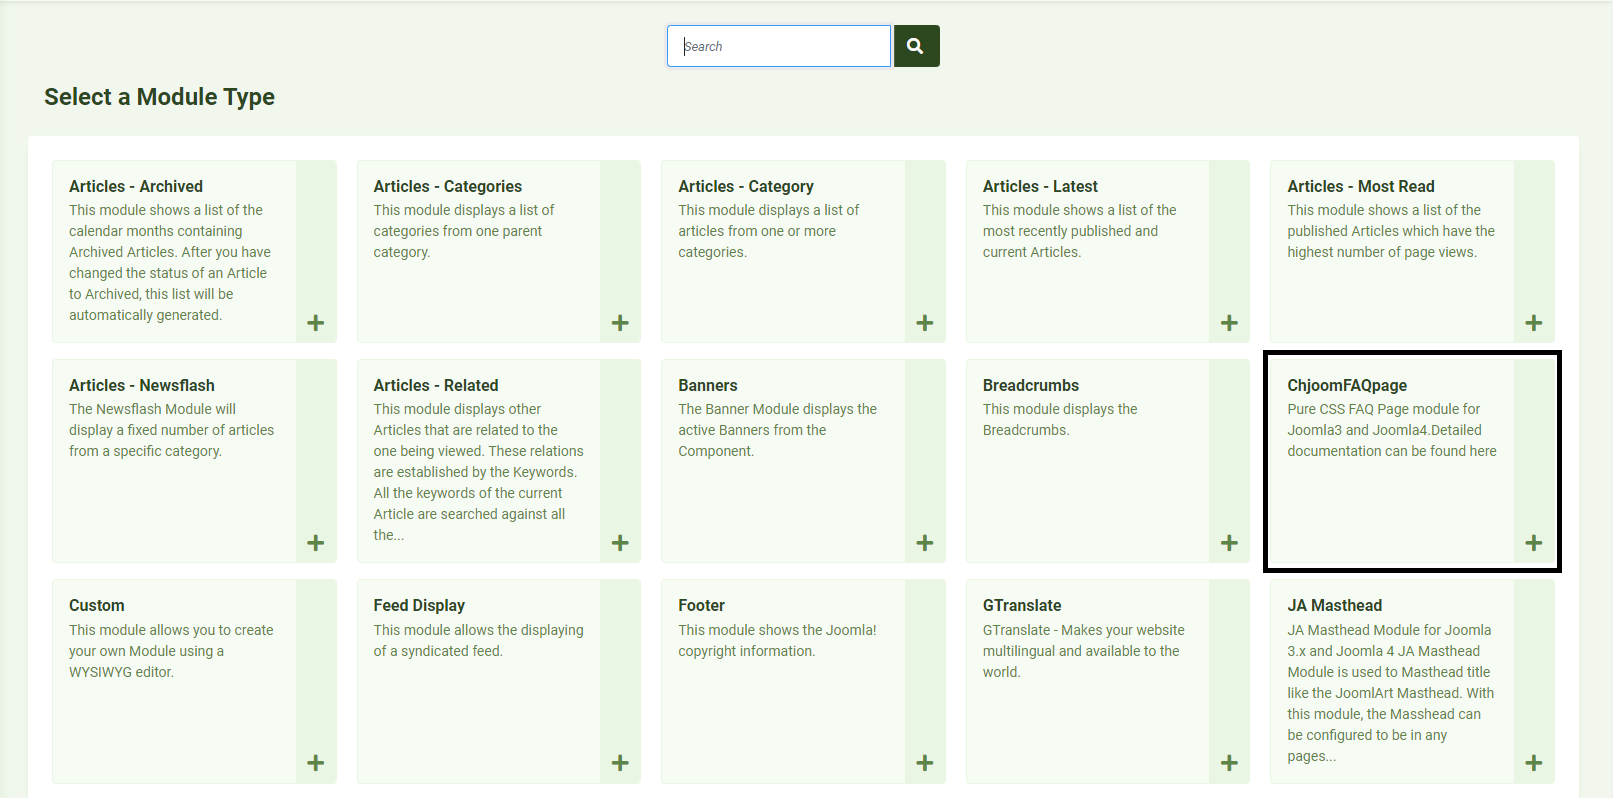The width and height of the screenshot is (1613, 798).
Task: Add the Articles - Categories module via plus icon
Action: click(x=620, y=323)
